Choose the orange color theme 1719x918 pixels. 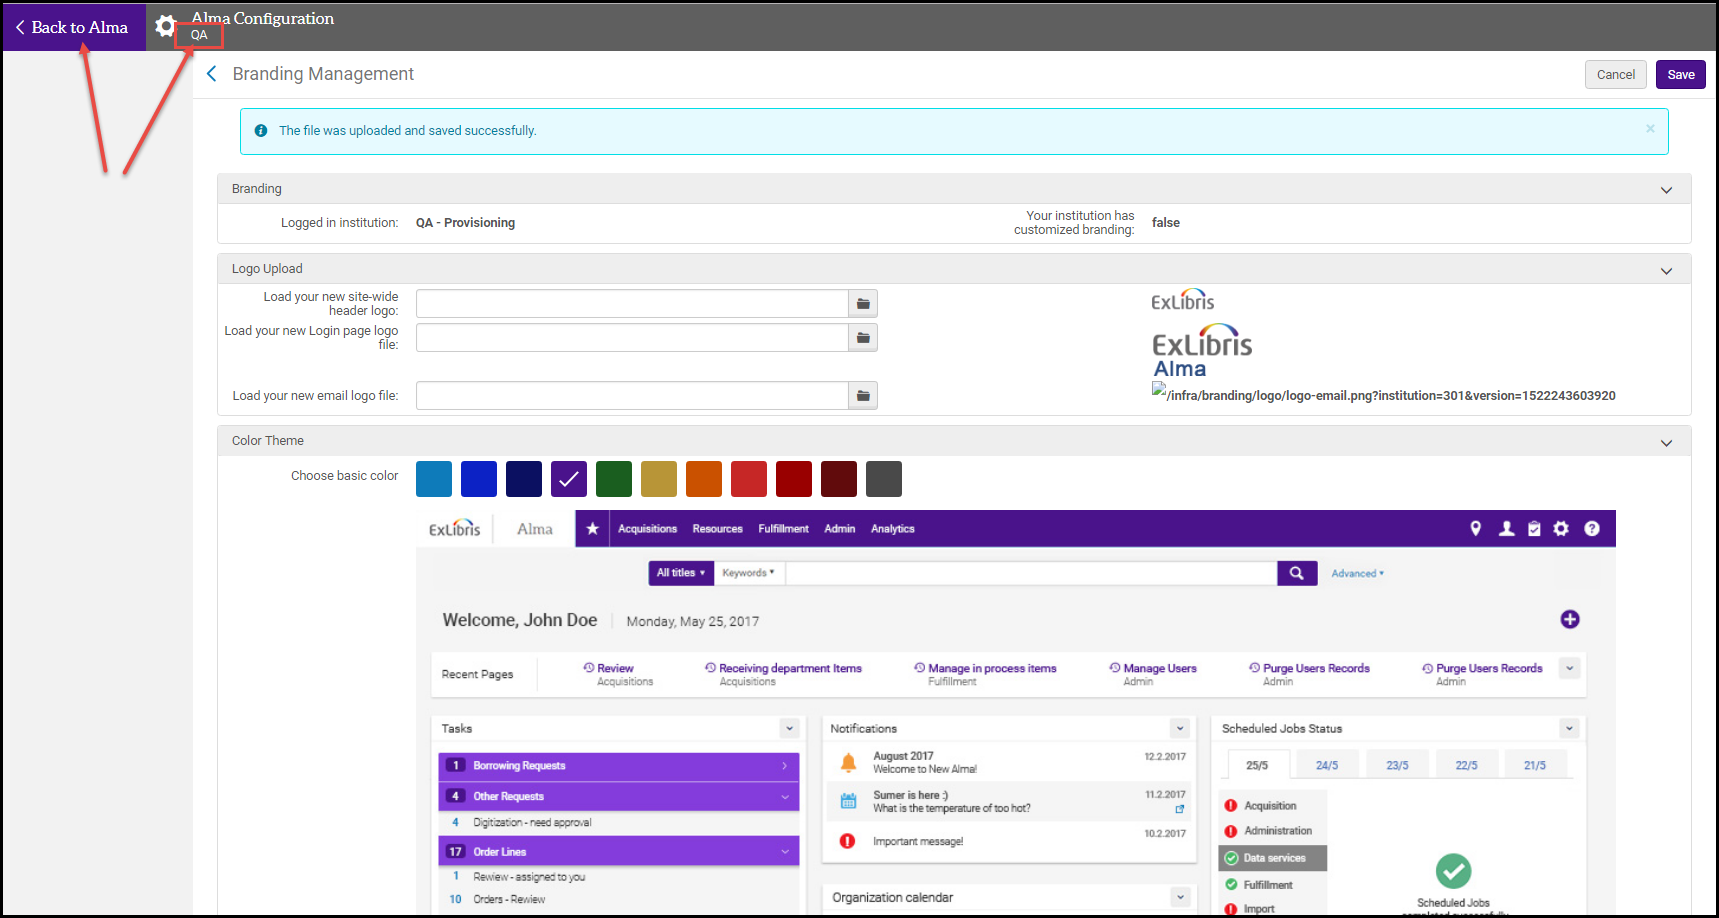click(x=704, y=479)
